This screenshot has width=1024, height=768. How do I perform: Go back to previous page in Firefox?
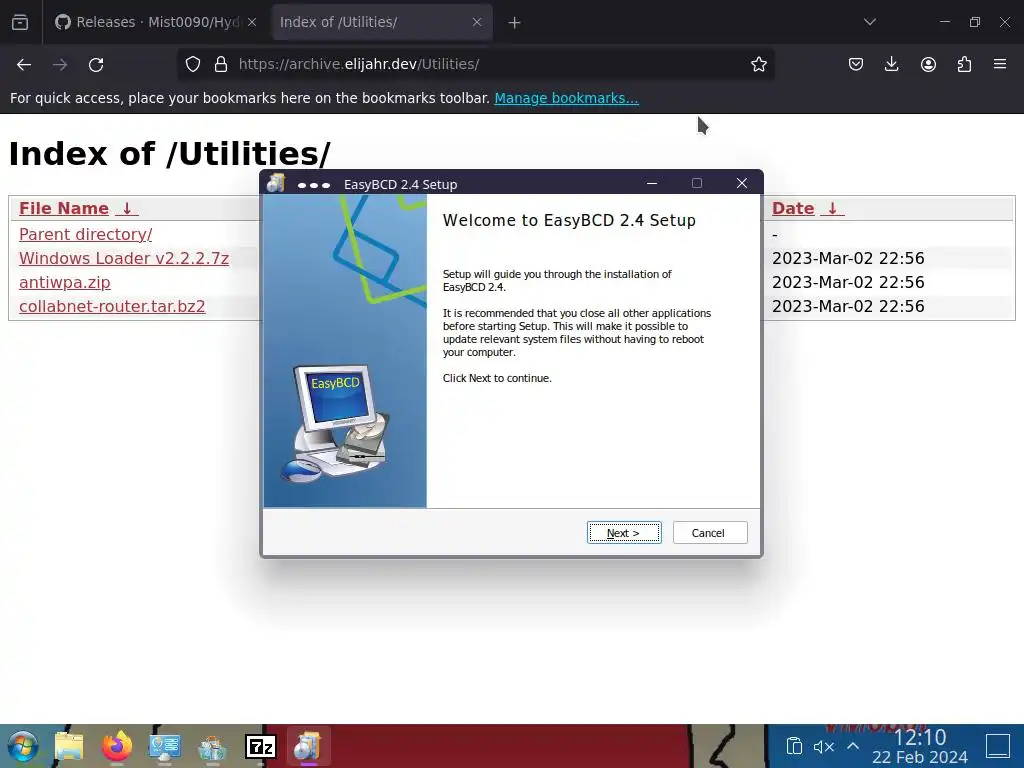[x=24, y=64]
